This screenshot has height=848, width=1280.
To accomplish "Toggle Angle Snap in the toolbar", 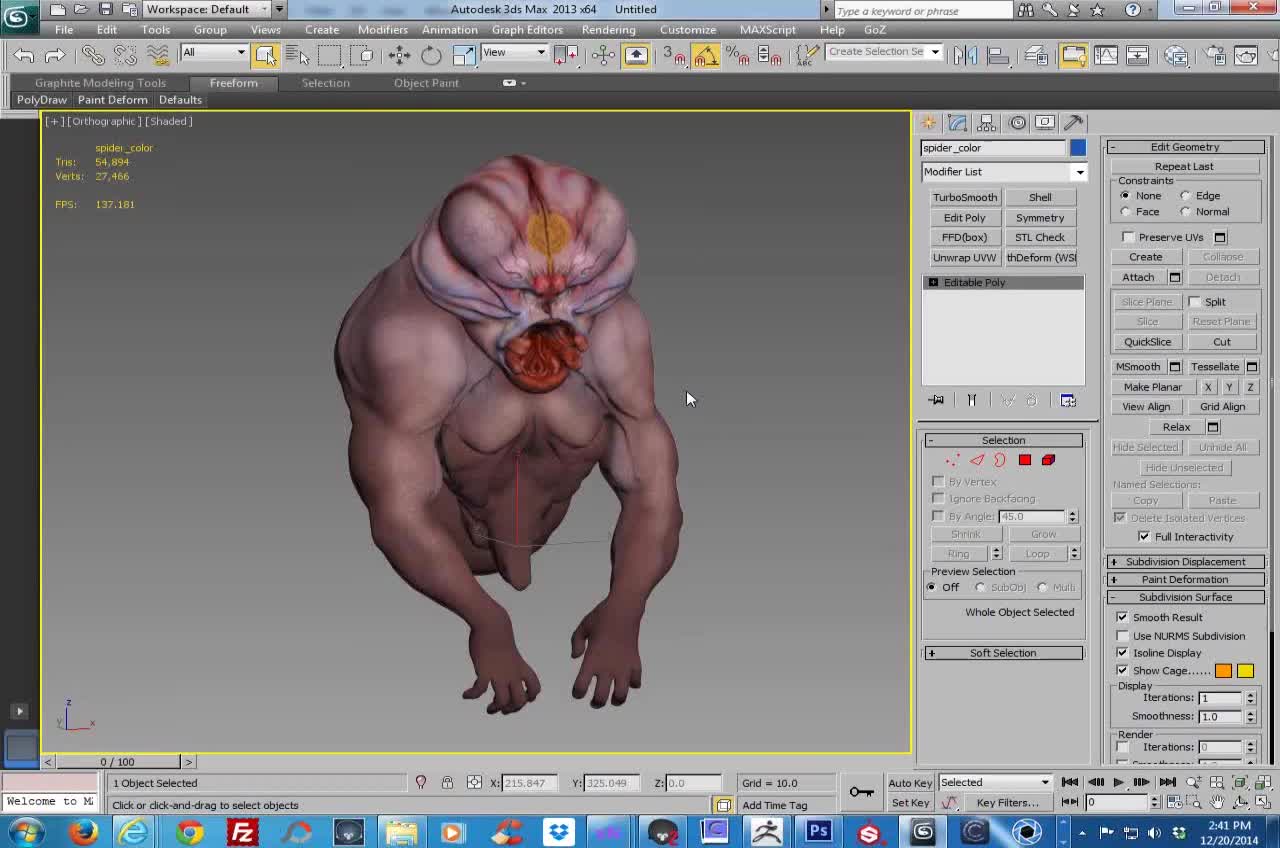I will (706, 55).
